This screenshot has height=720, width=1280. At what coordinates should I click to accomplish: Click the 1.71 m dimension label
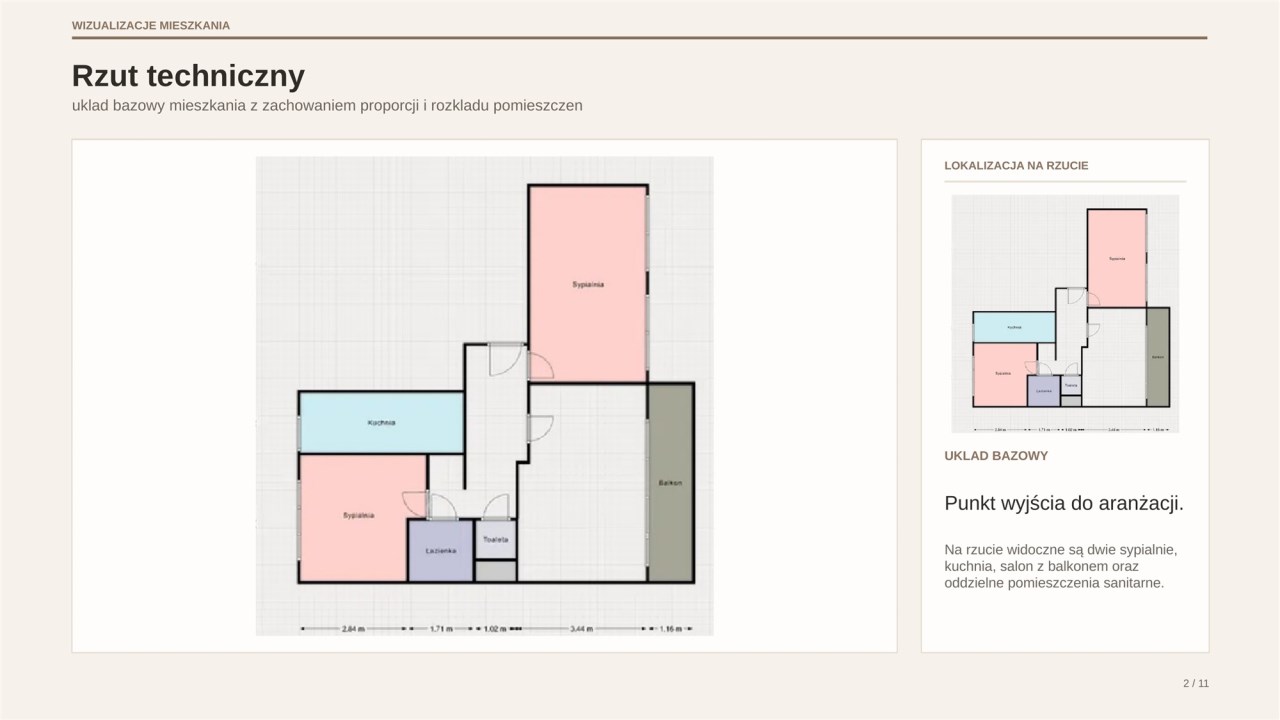[441, 629]
